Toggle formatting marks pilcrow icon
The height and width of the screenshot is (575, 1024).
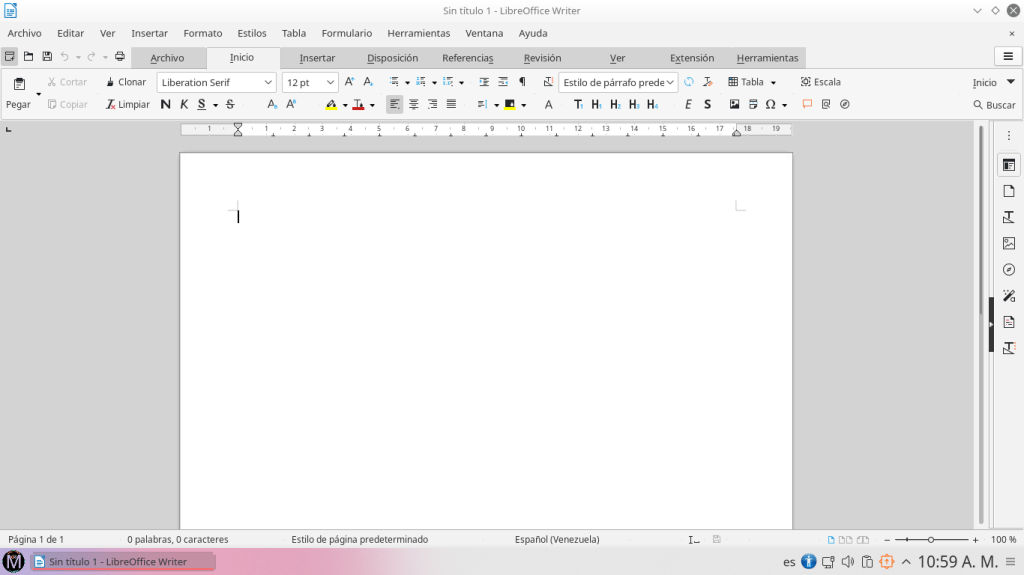coord(522,82)
